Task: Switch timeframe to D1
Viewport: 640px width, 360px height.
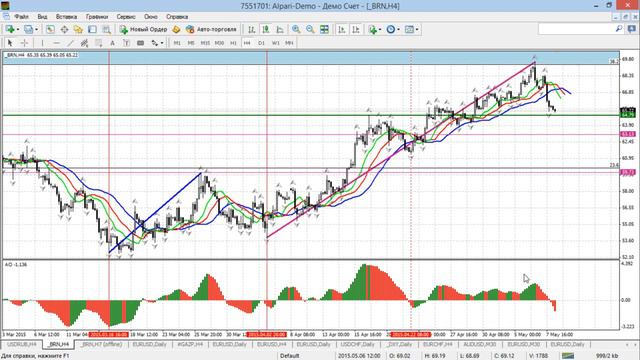Action: [x=261, y=43]
